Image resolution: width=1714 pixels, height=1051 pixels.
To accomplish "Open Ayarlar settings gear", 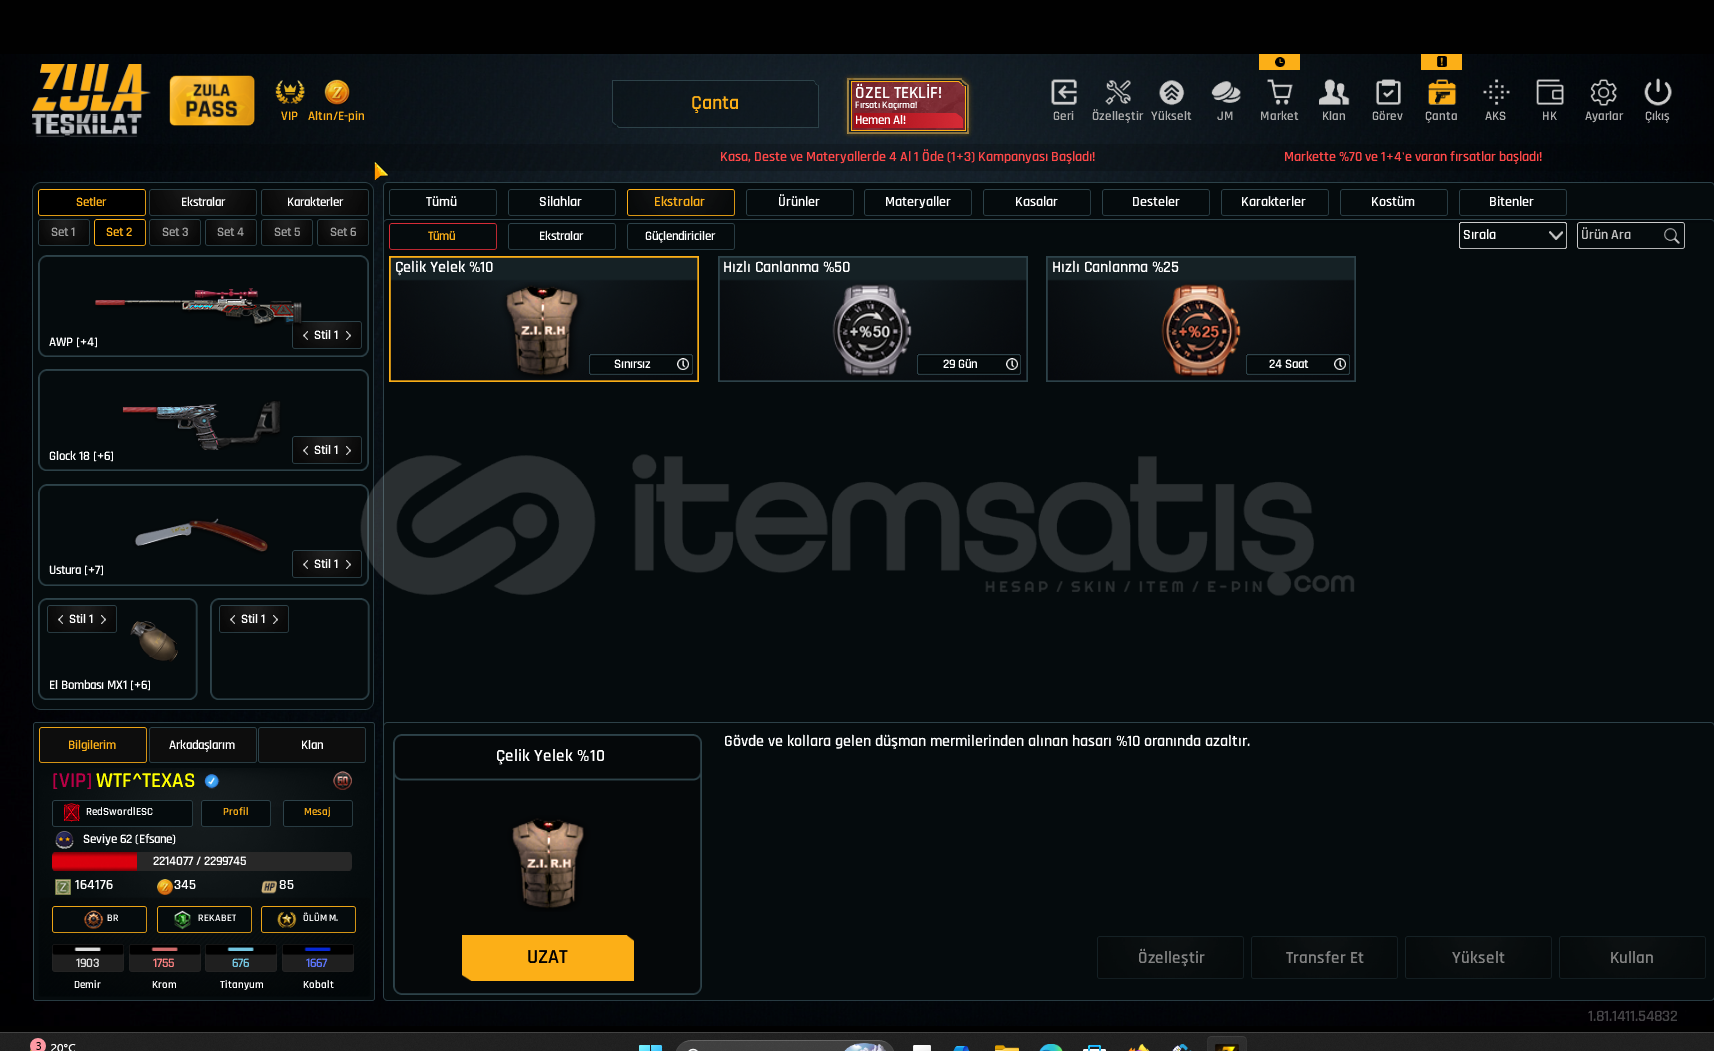I will click(1604, 93).
